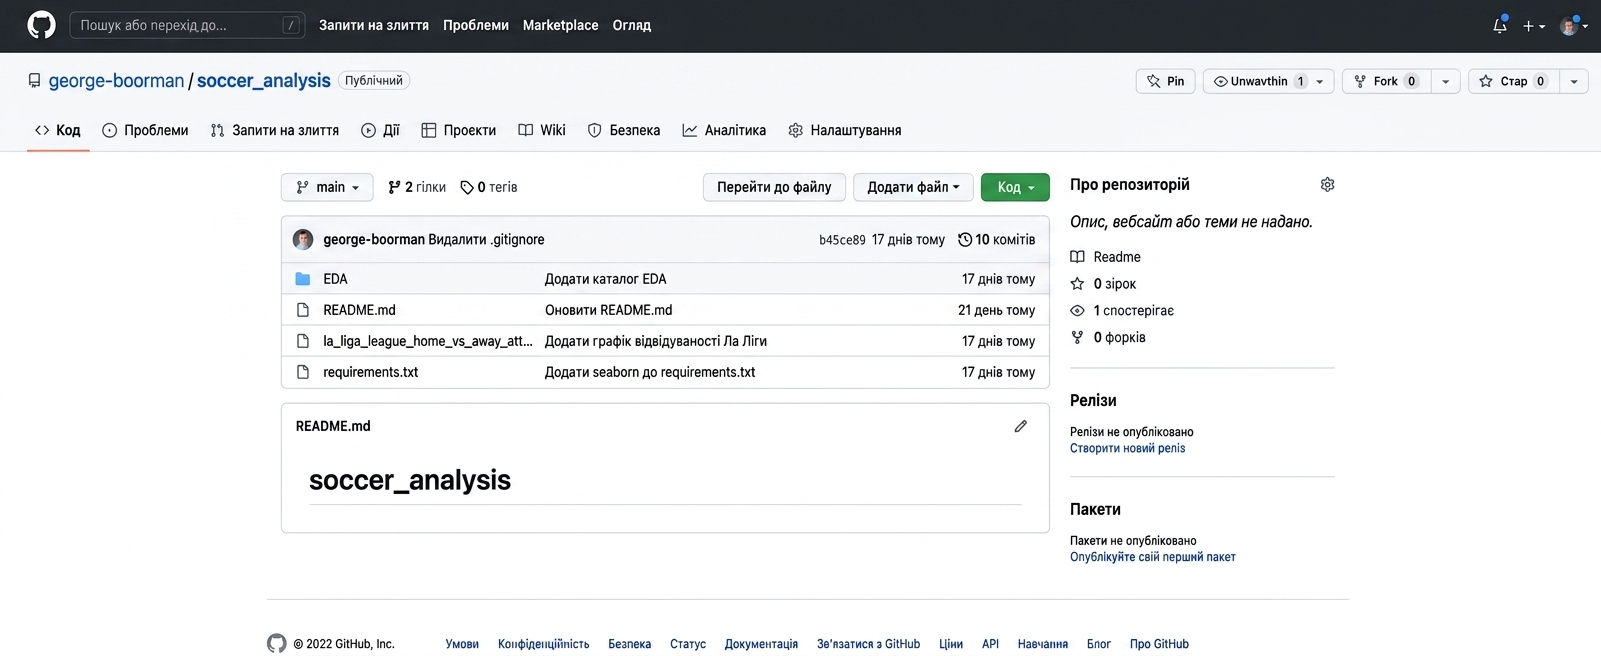This screenshot has height=656, width=1601.
Task: Open commit "Оновити README.md"
Action: (608, 310)
